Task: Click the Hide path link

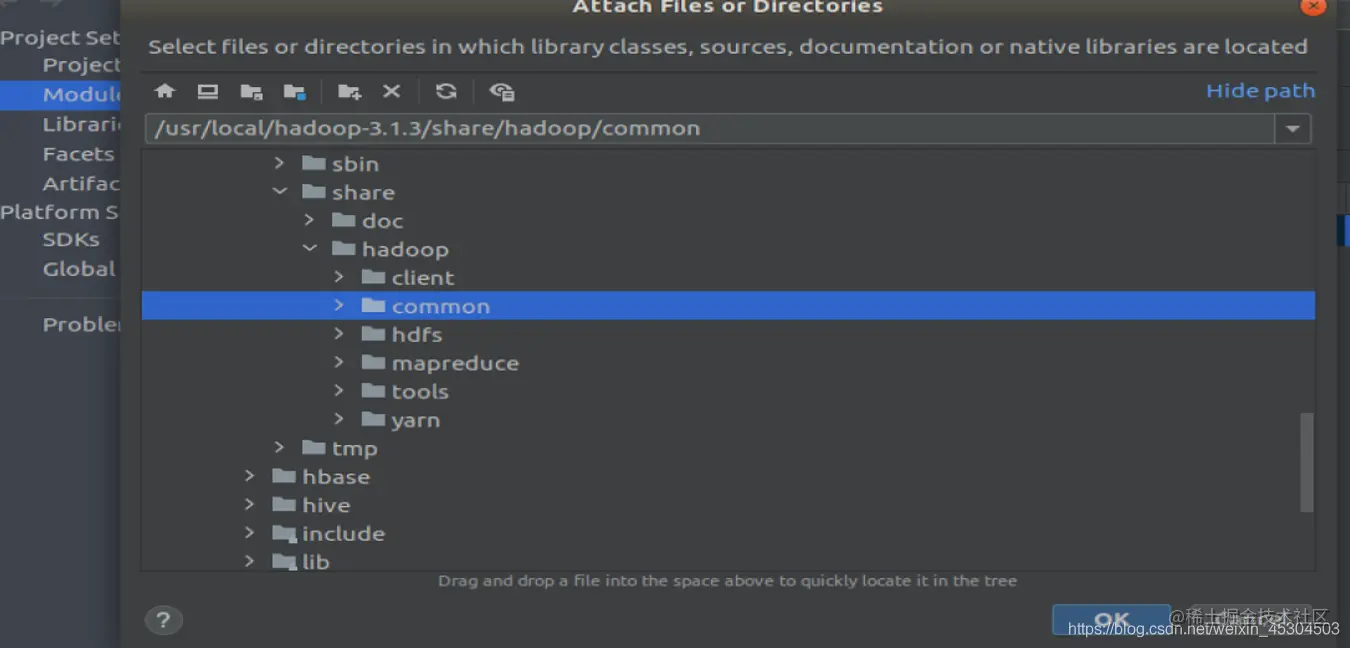Action: pos(1260,91)
